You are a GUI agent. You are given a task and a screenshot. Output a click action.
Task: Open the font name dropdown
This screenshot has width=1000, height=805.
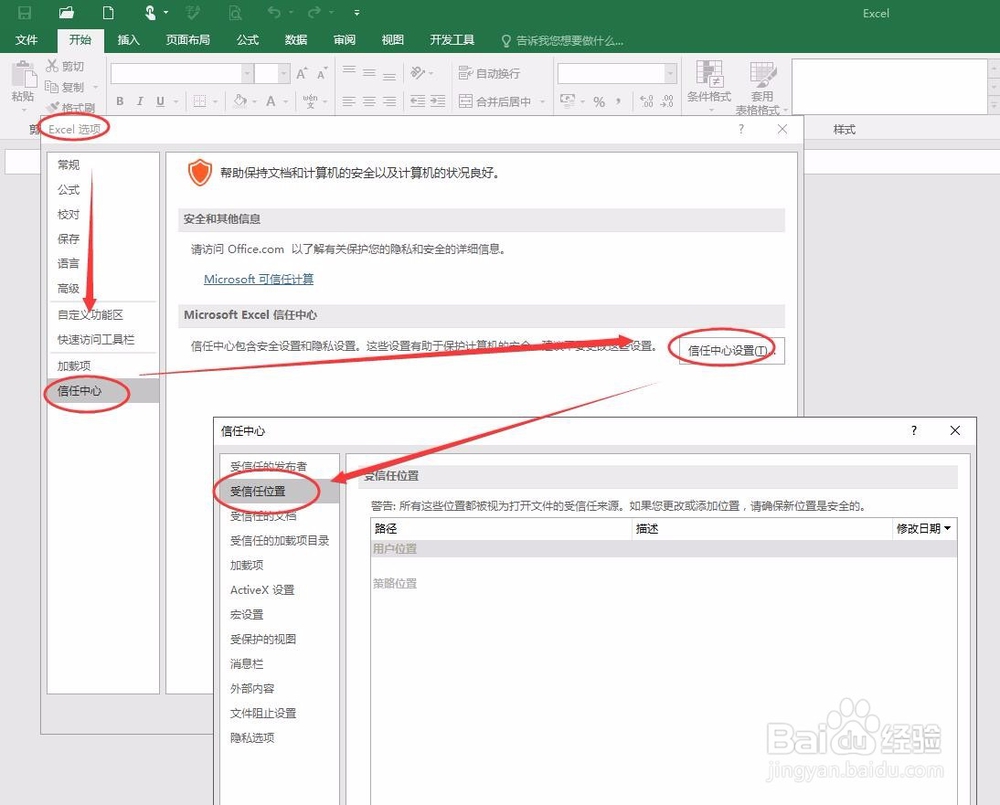(x=247, y=73)
